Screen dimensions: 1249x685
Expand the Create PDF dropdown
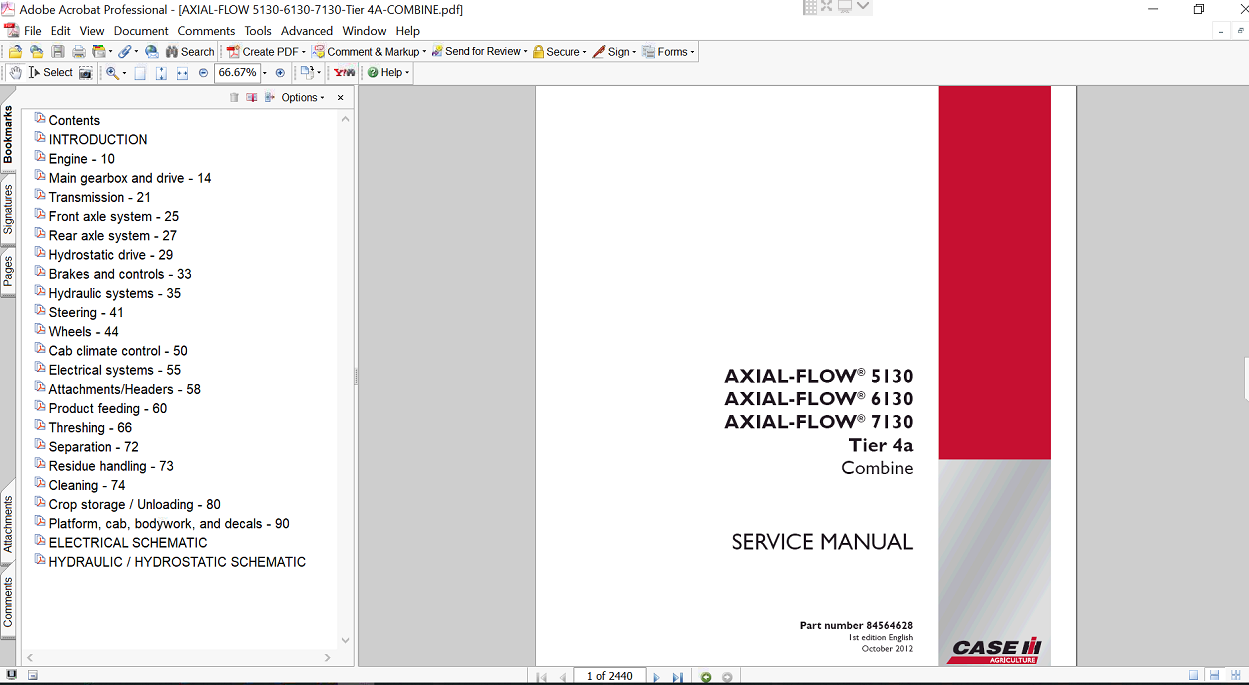click(303, 52)
